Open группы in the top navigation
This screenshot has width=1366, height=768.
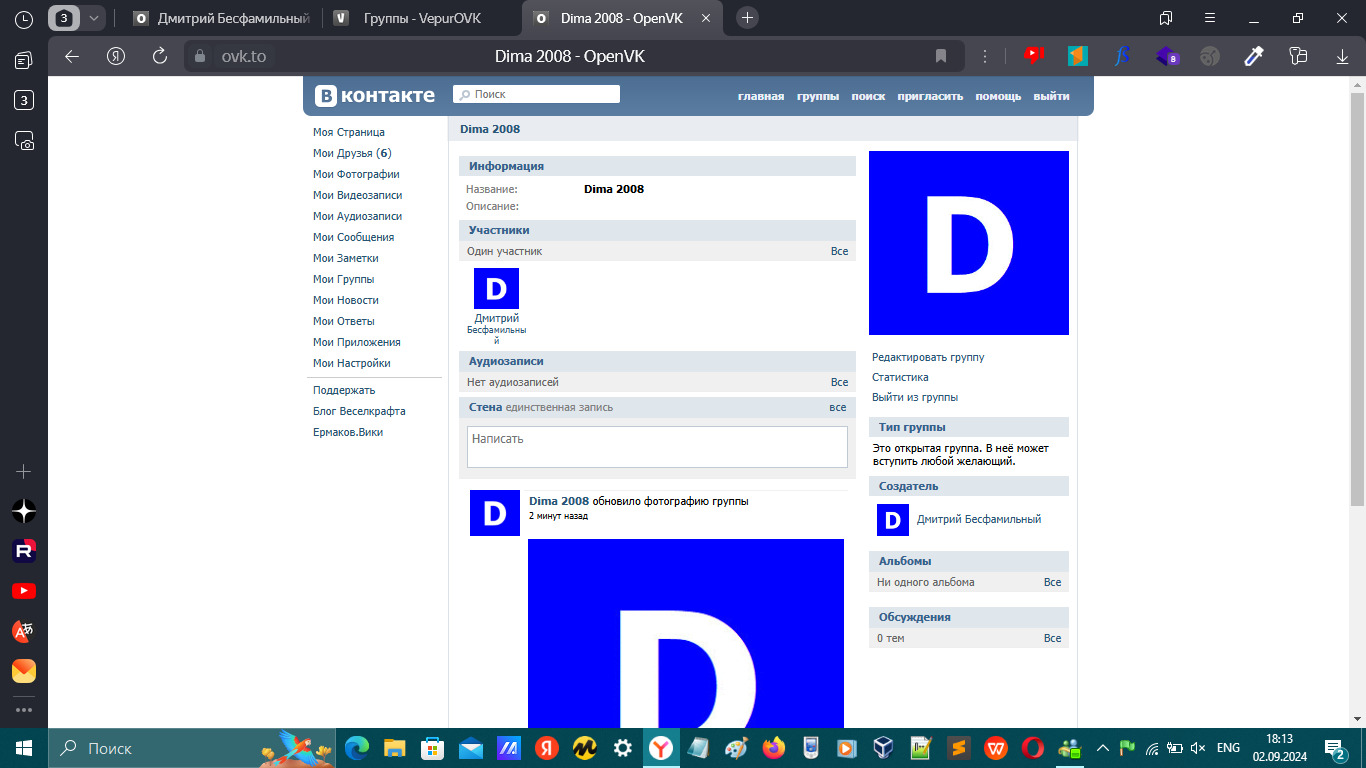(x=817, y=96)
